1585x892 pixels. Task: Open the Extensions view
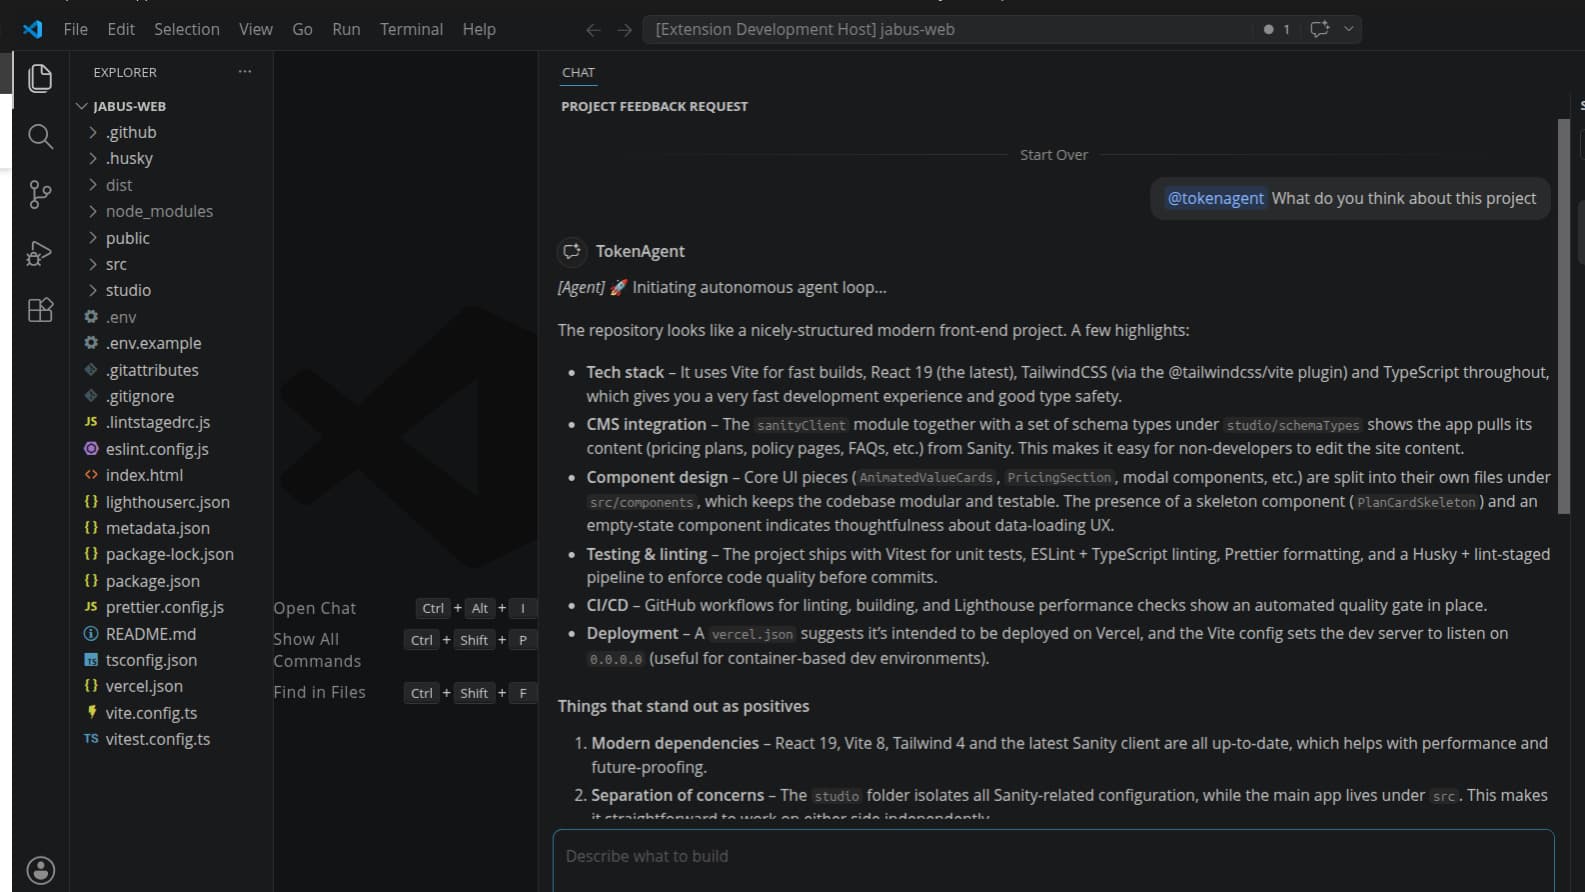pos(40,310)
